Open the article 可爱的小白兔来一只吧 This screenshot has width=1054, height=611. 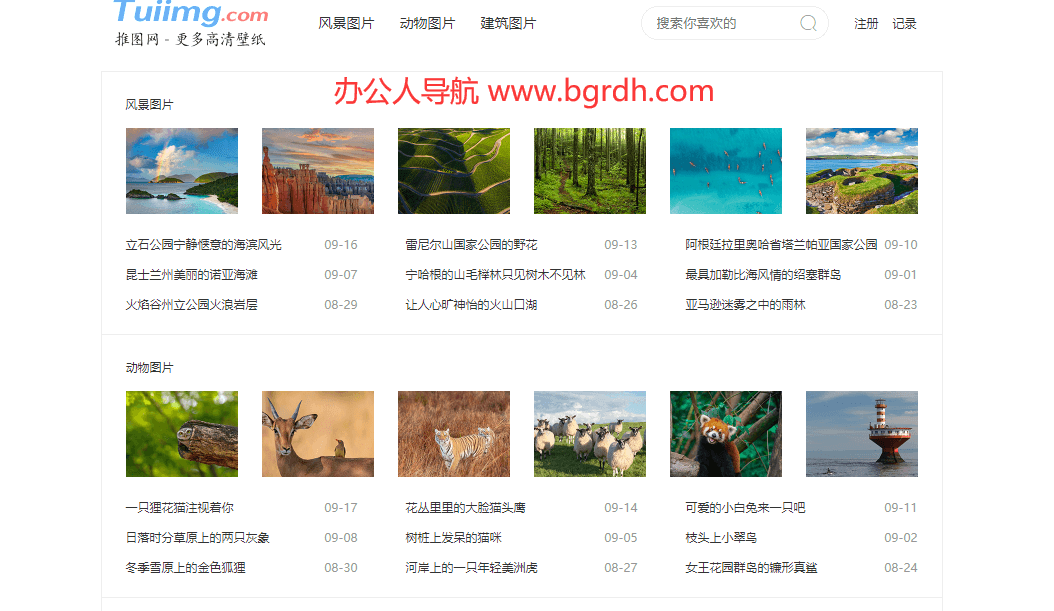747,507
